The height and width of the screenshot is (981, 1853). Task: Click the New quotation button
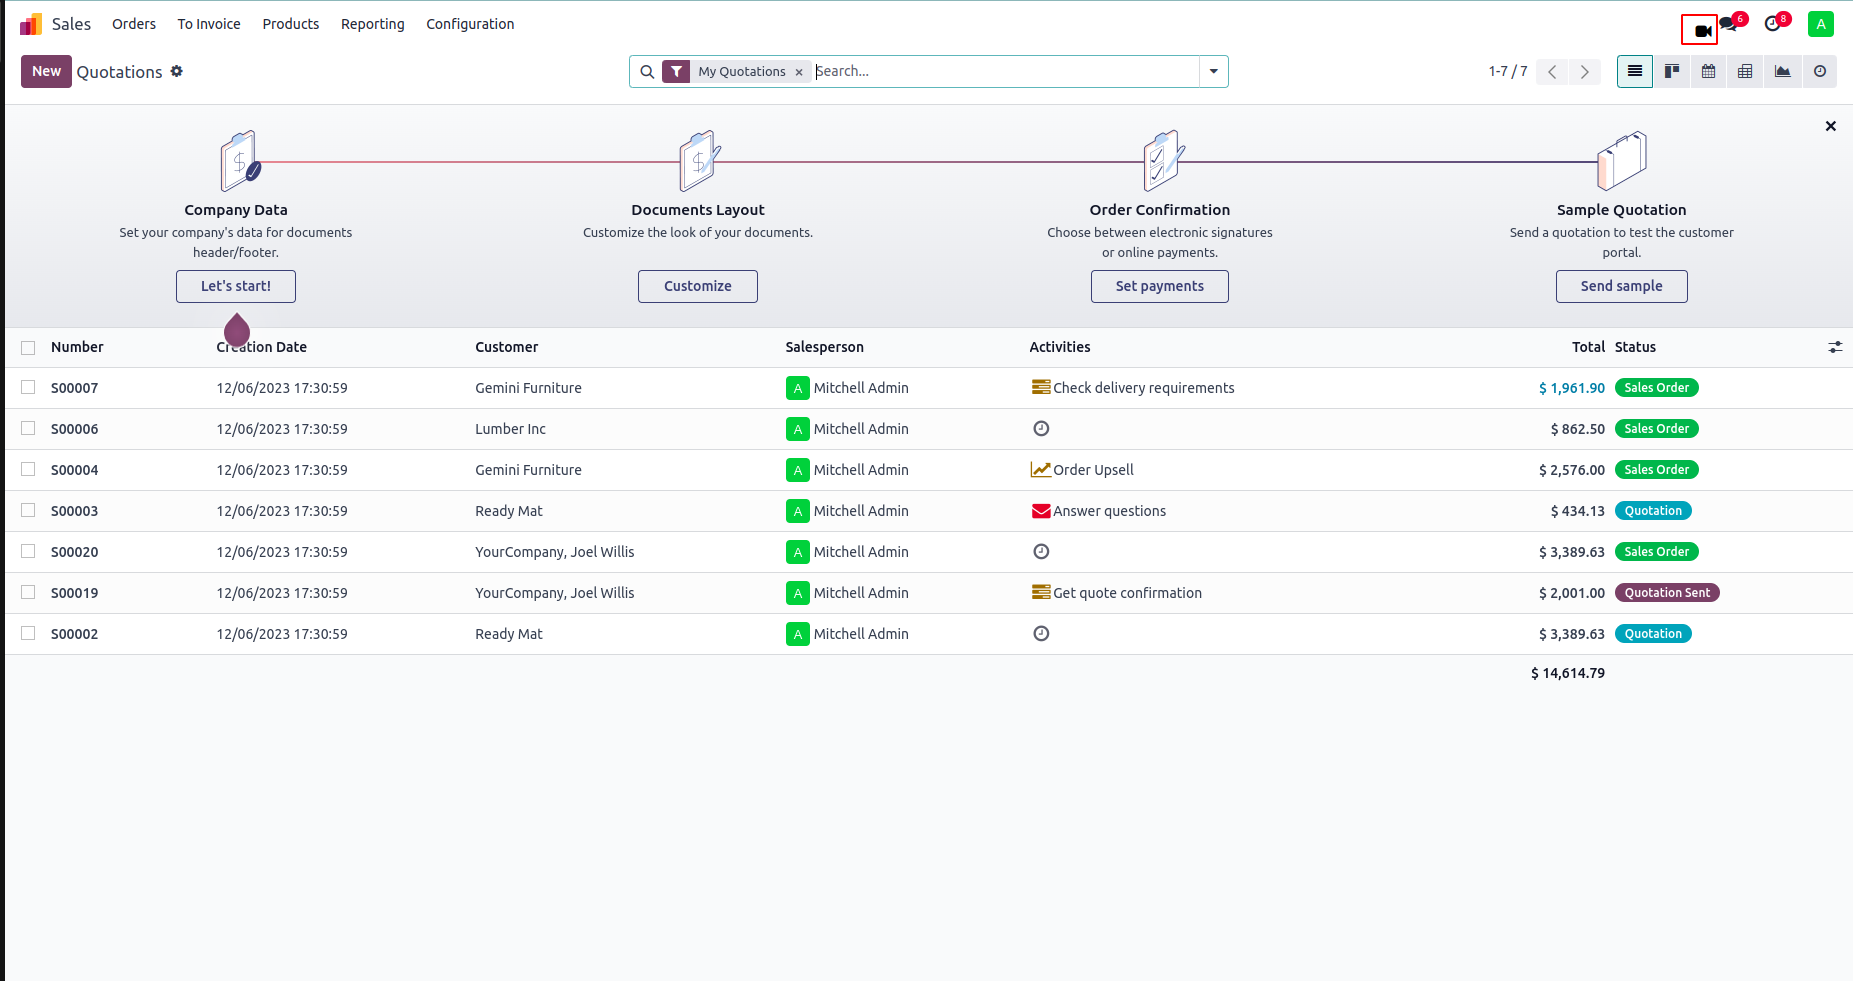click(46, 71)
